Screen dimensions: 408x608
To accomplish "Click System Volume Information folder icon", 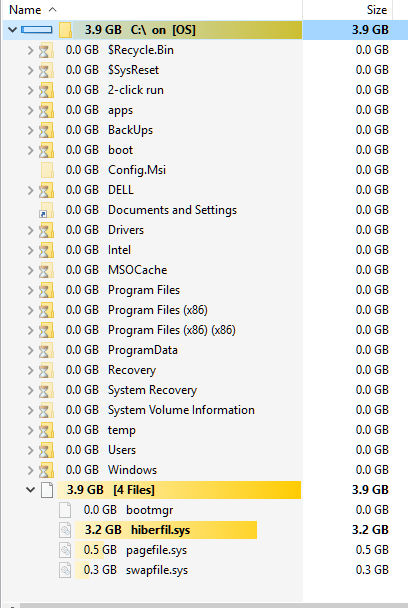I will pyautogui.click(x=46, y=410).
